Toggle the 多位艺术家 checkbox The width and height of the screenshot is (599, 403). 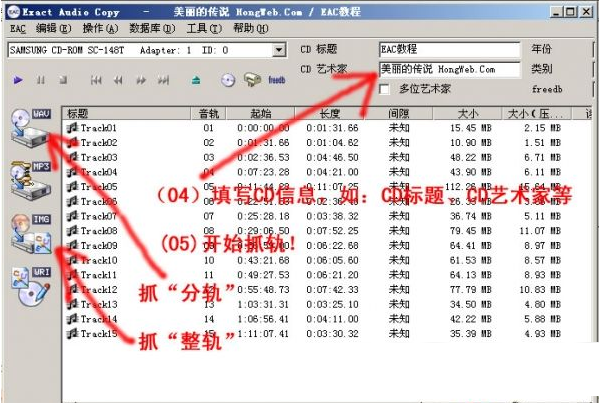tap(384, 89)
